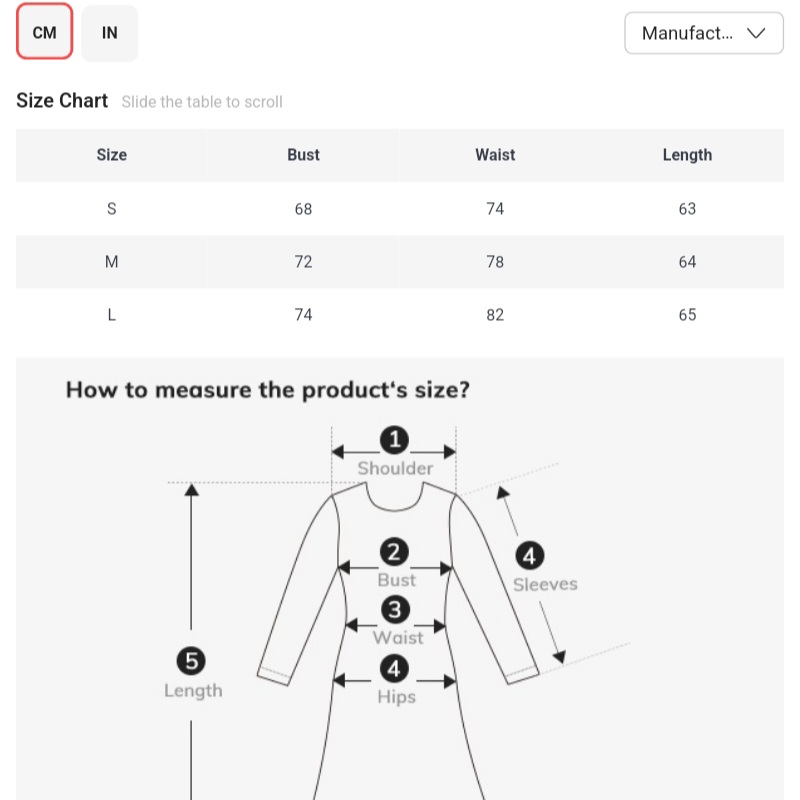Click the Waist column header in the table
The width and height of the screenshot is (800, 800).
(x=495, y=155)
